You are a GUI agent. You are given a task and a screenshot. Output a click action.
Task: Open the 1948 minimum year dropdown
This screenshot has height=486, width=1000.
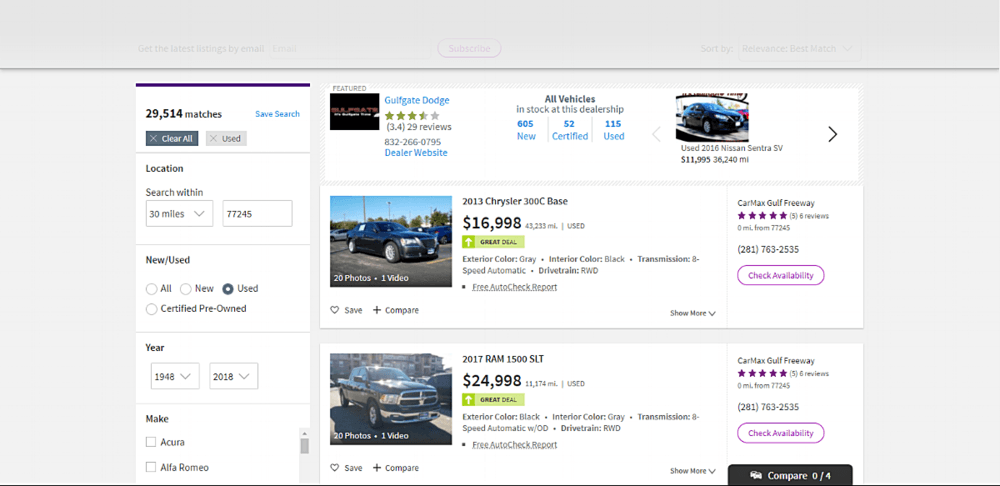175,376
